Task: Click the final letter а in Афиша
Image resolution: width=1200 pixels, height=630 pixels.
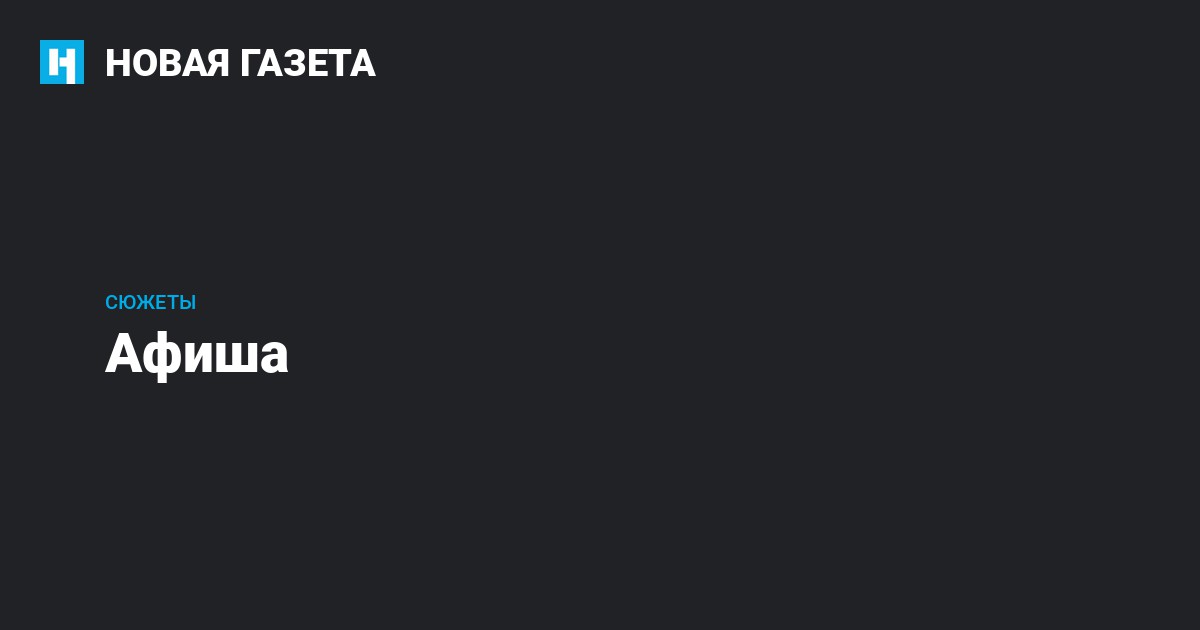Action: (x=273, y=358)
